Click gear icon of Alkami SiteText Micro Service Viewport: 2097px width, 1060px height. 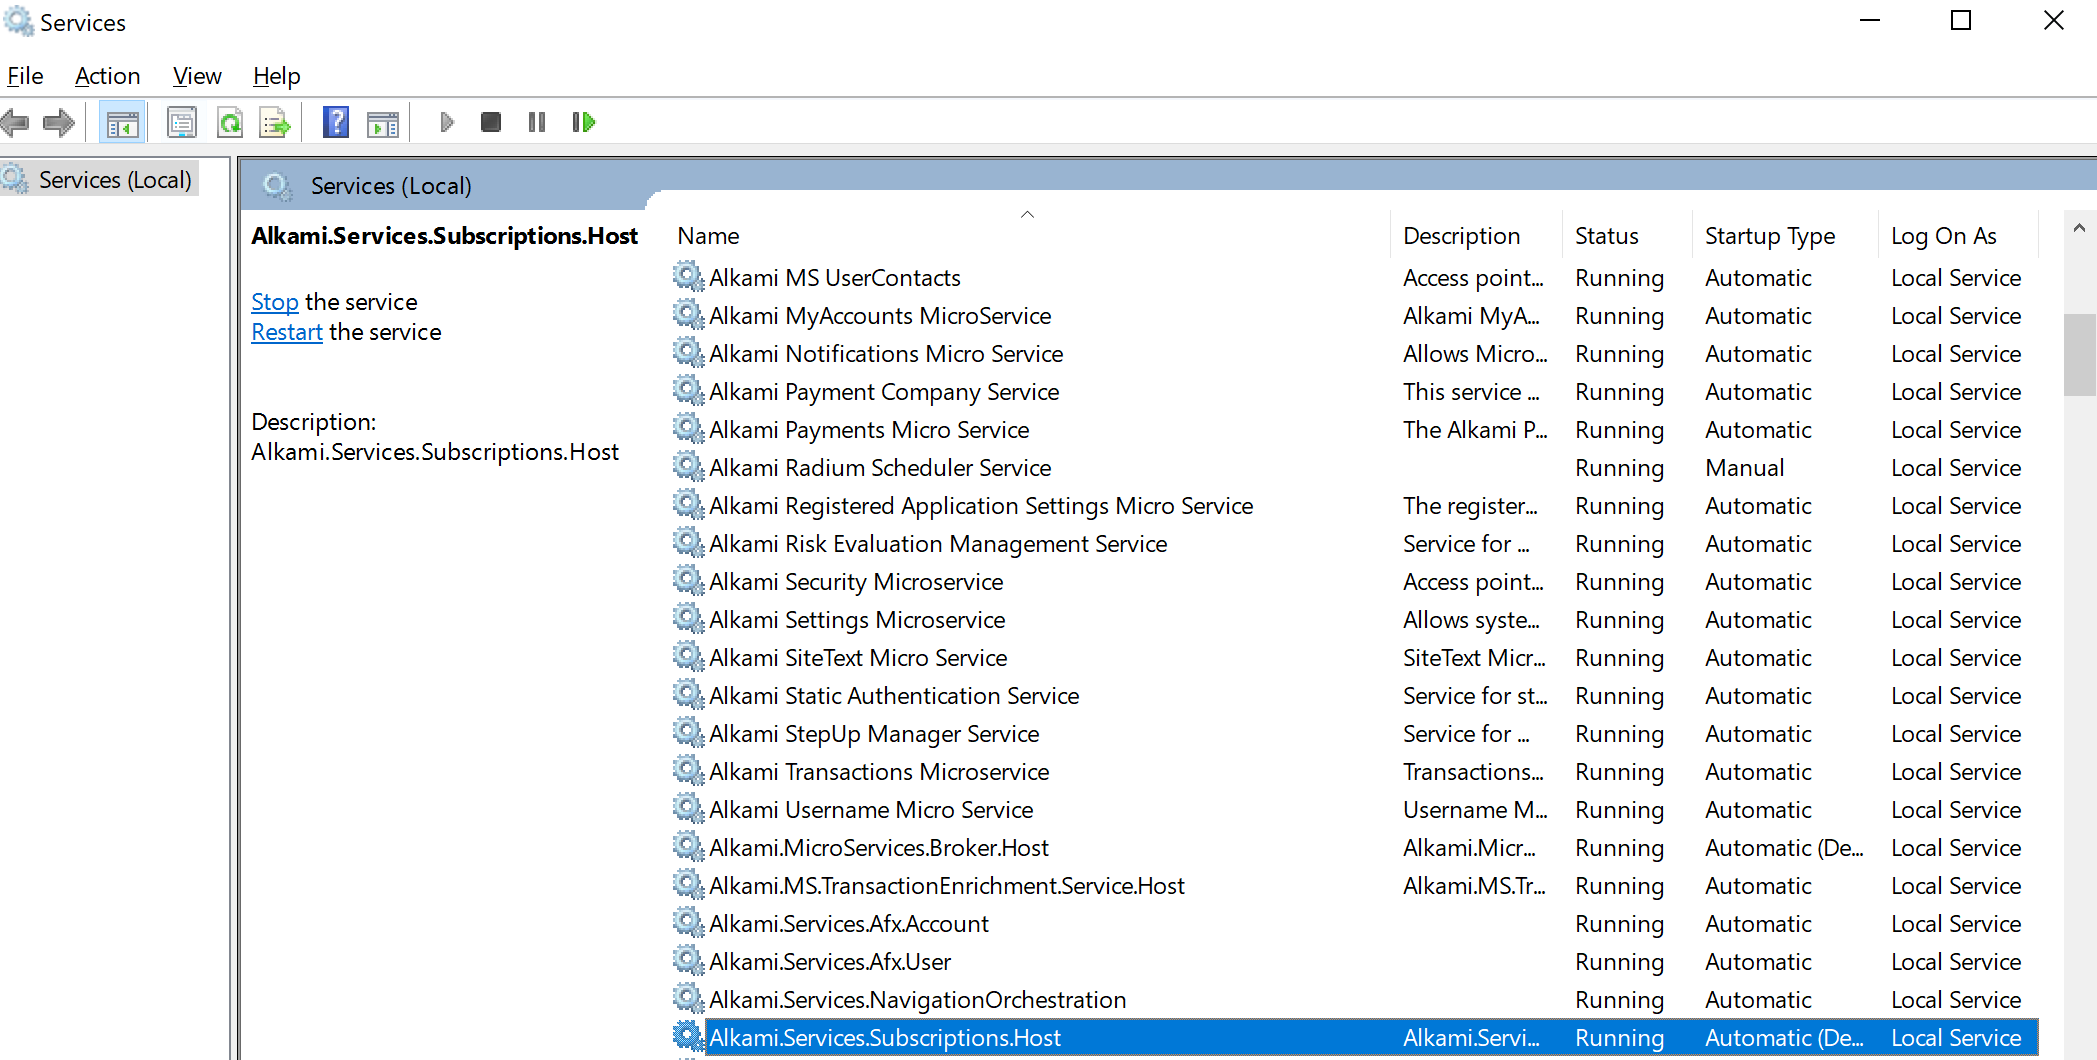pos(688,656)
